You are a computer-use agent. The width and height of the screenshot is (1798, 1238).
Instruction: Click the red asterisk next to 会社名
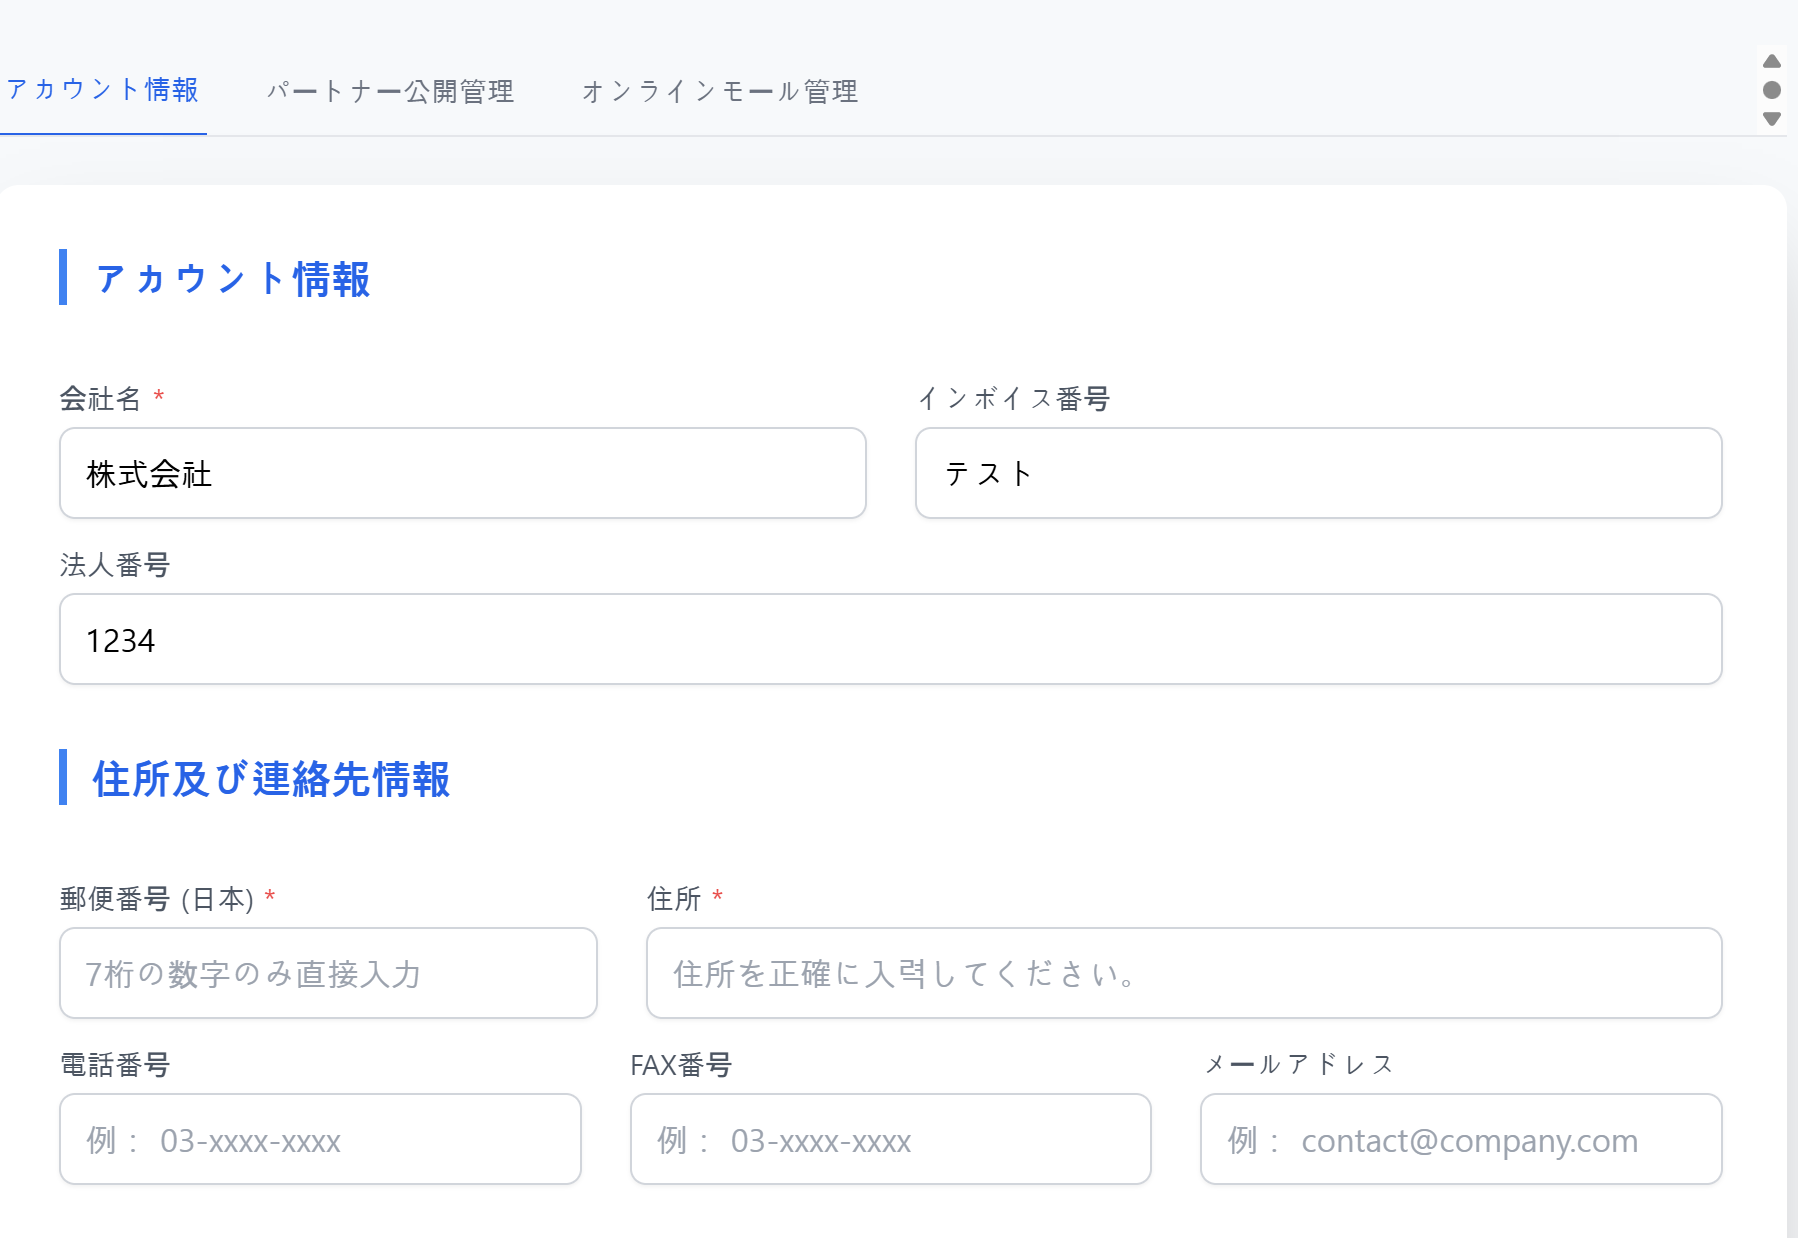[159, 397]
